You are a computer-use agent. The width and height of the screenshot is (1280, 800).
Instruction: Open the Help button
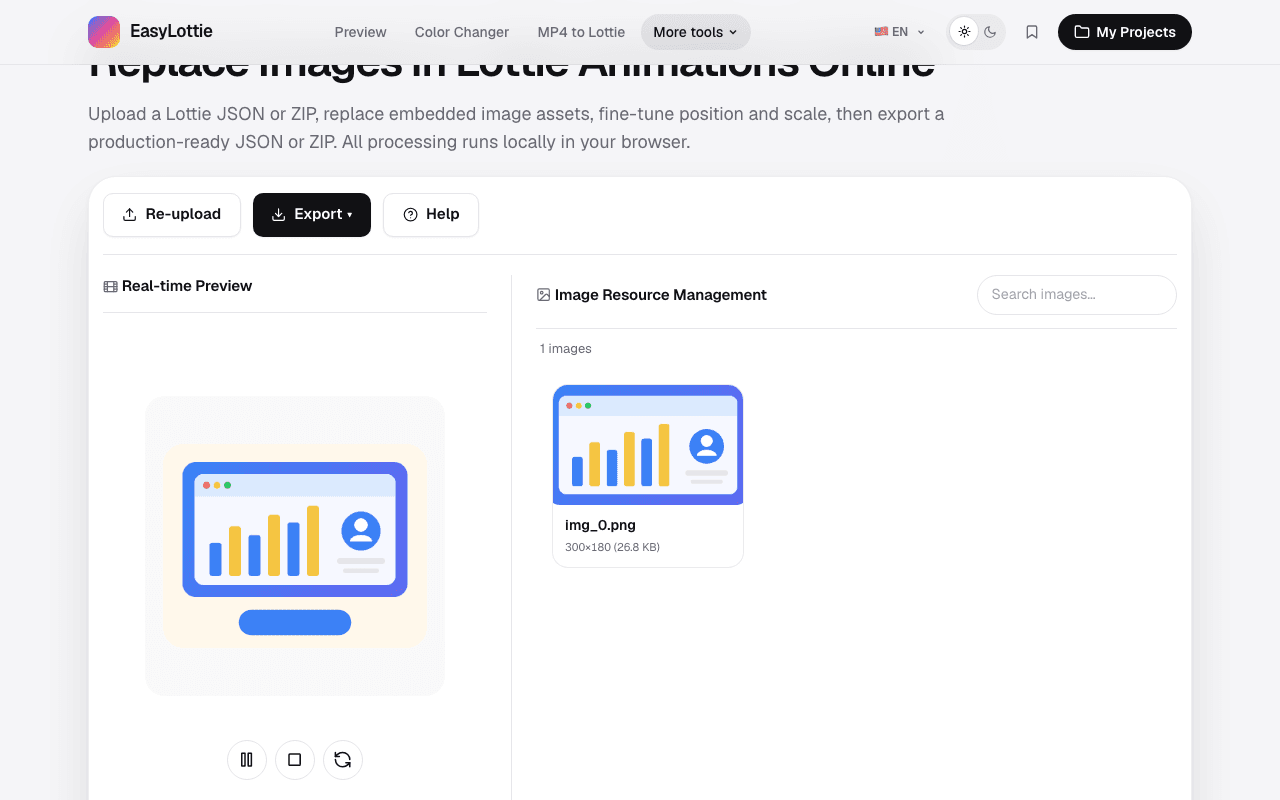(x=431, y=215)
